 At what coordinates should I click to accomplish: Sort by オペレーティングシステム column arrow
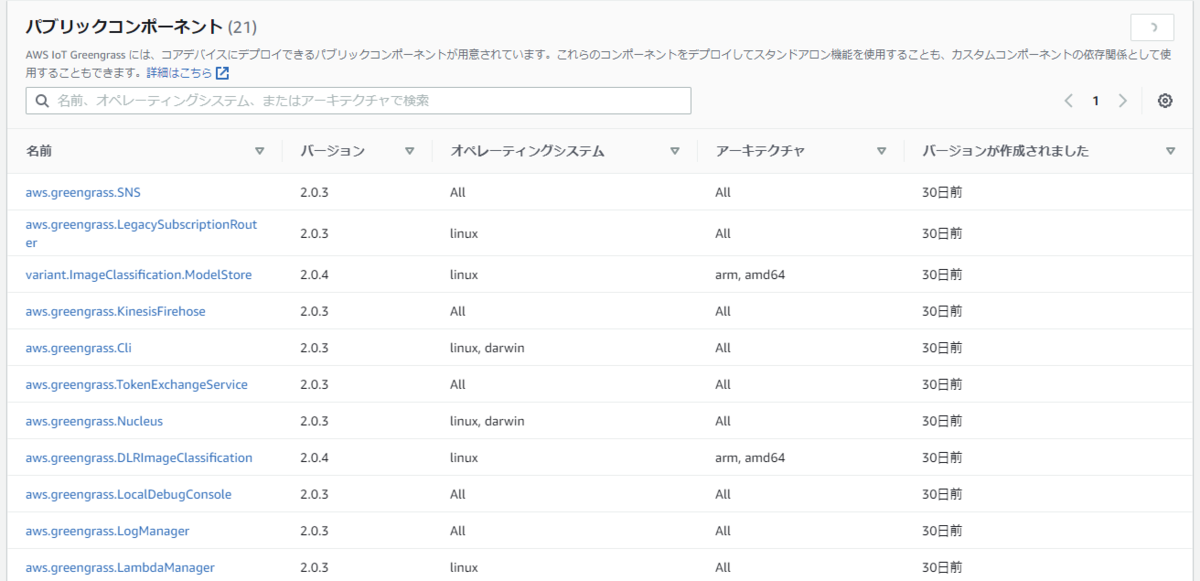click(675, 152)
